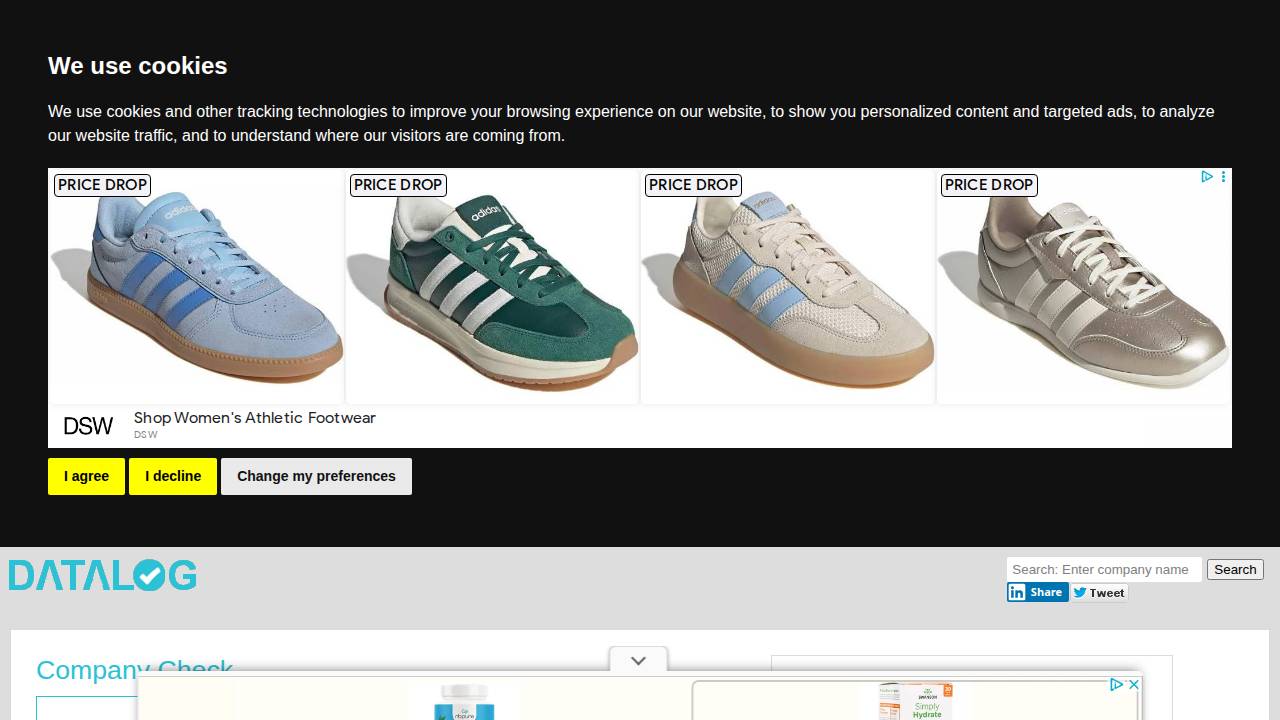Click the Twitter Tweet button
The image size is (1280, 720).
pos(1099,593)
